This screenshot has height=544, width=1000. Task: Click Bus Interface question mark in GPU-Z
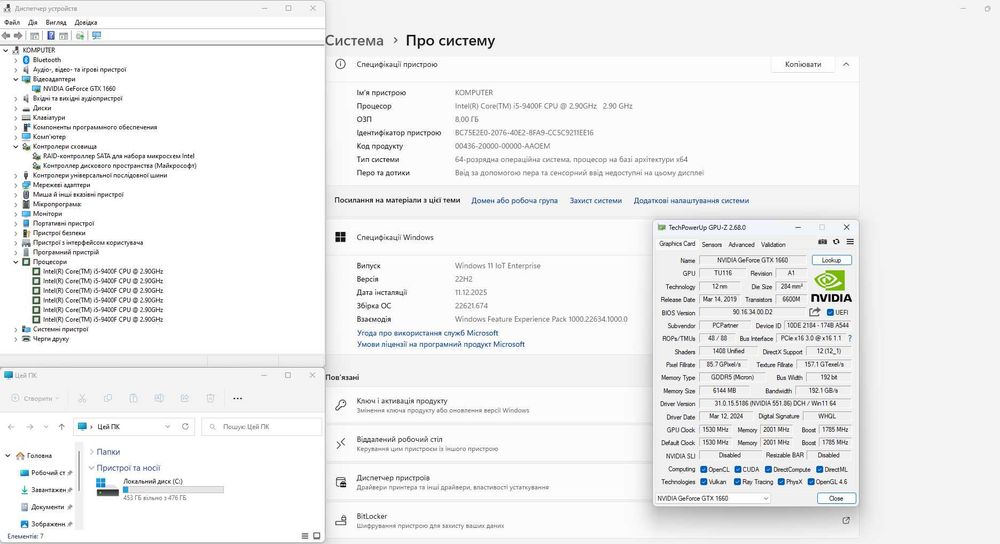click(x=849, y=338)
